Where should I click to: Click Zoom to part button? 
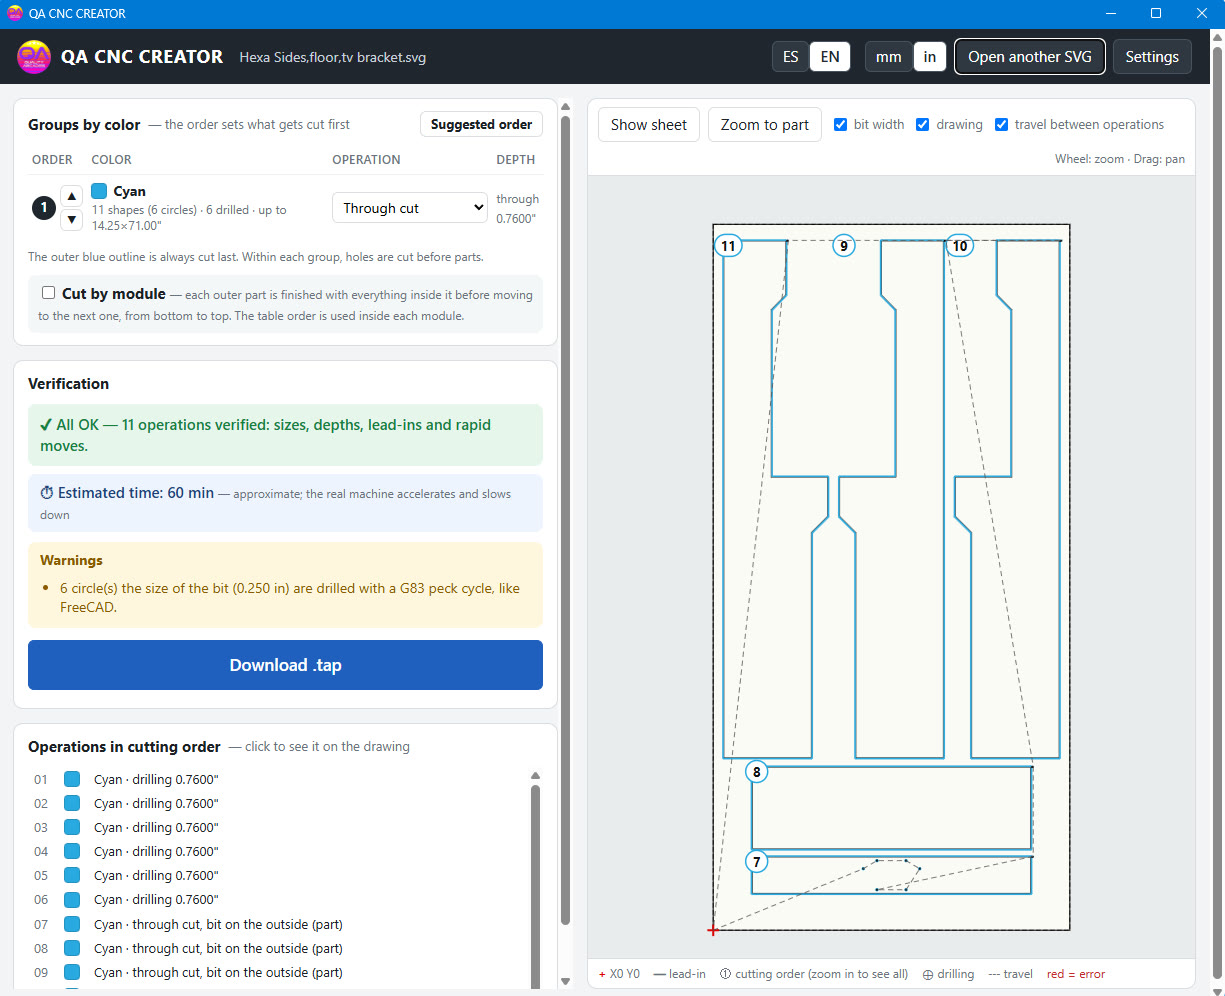765,124
